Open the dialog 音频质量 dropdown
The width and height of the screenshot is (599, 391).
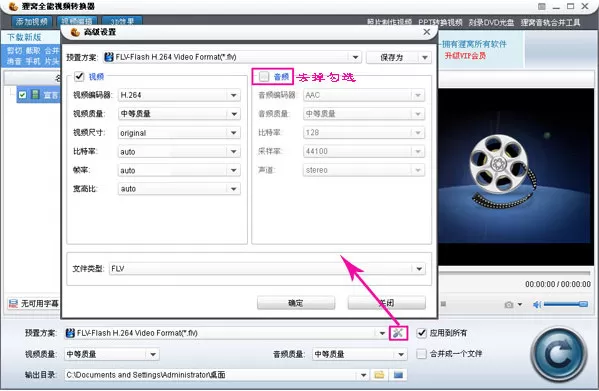coord(364,114)
